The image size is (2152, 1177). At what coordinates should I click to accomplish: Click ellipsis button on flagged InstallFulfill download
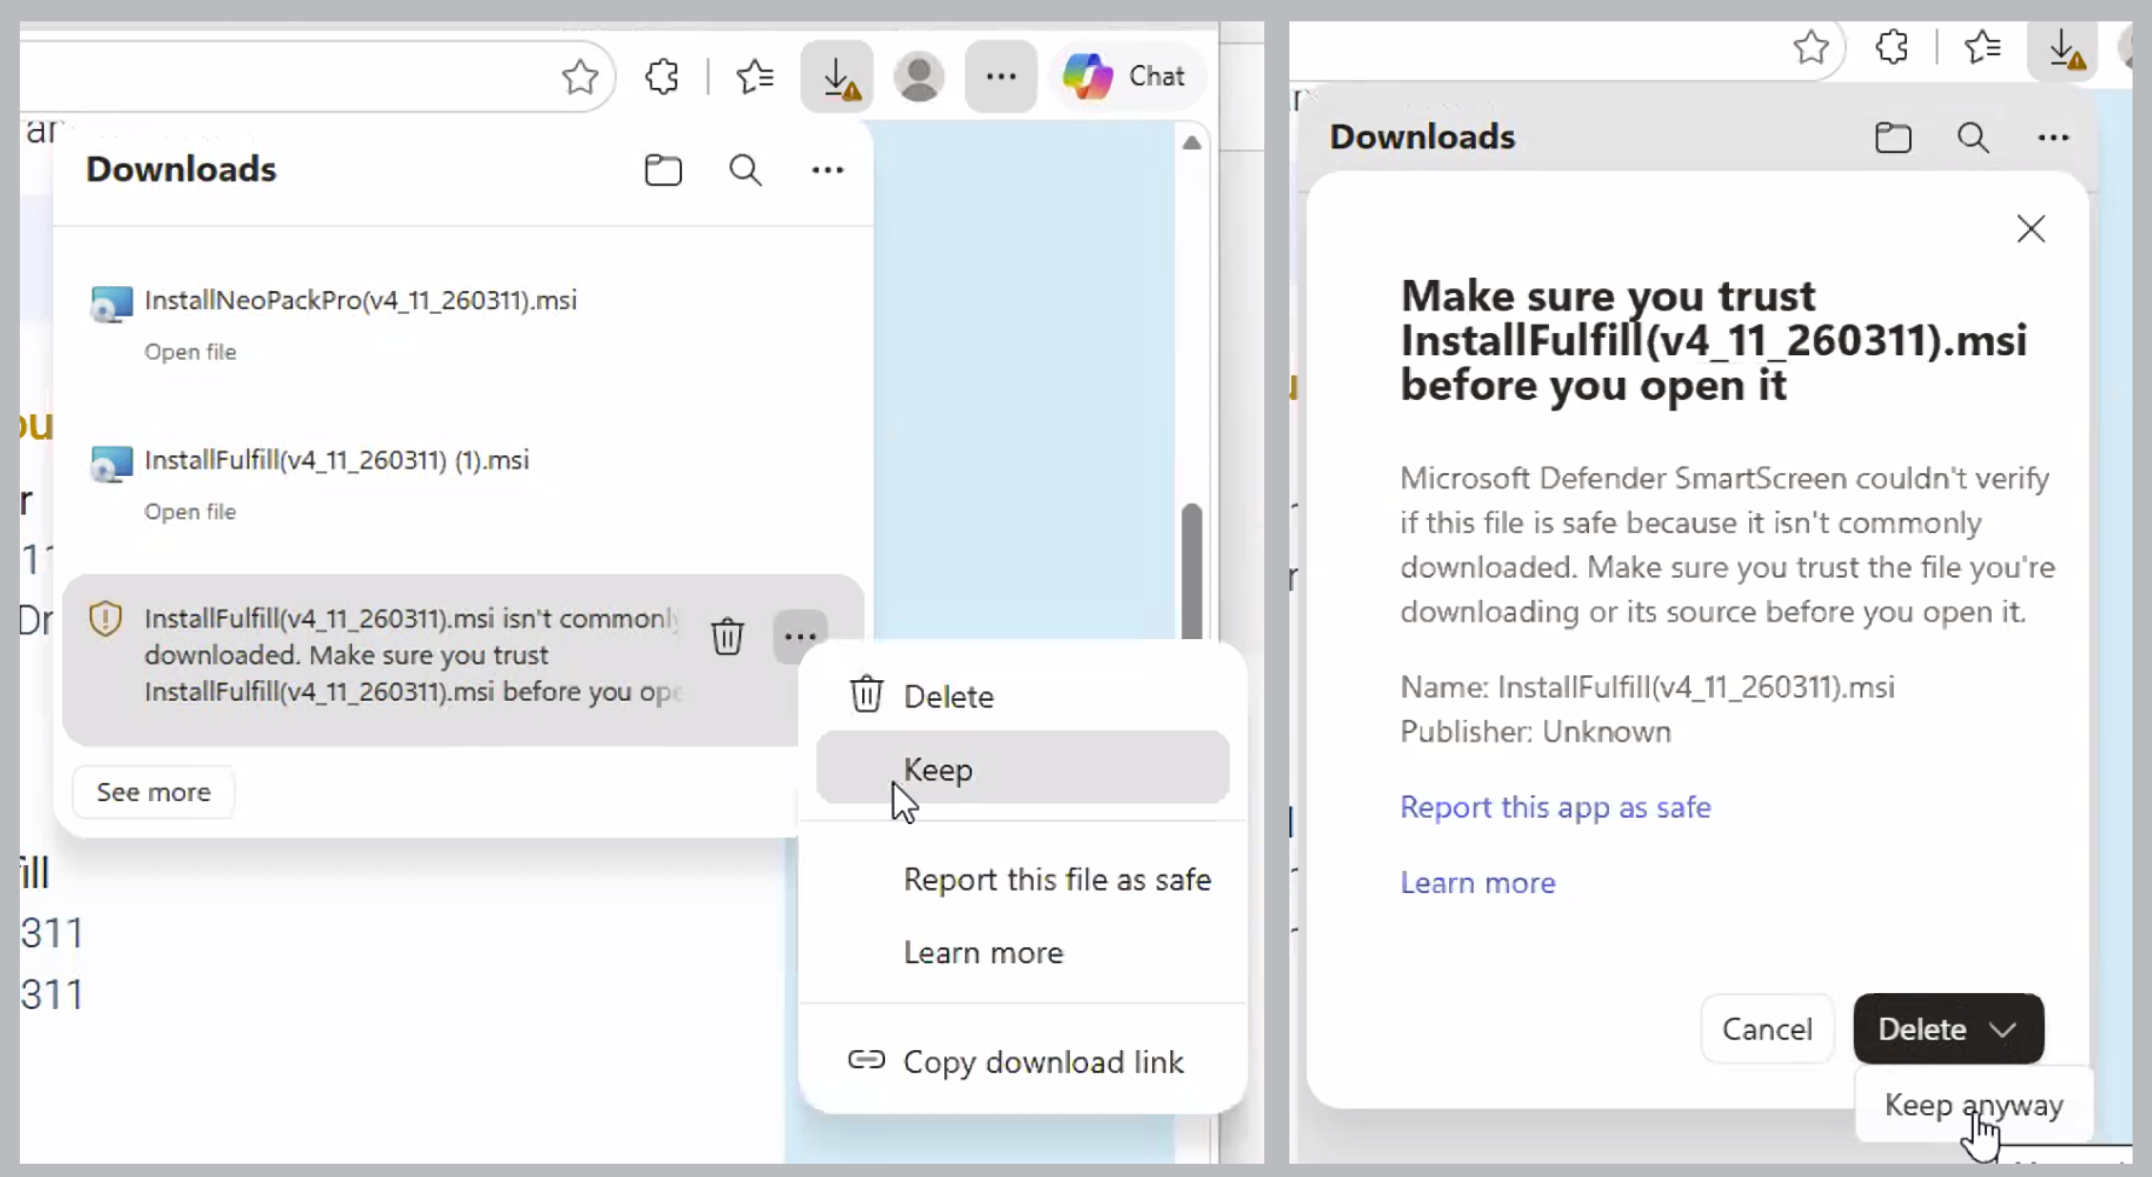click(x=800, y=636)
